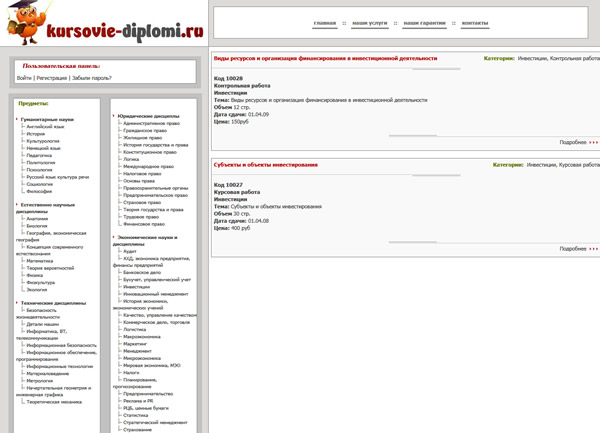Select «Детали машин» subject

(42, 324)
